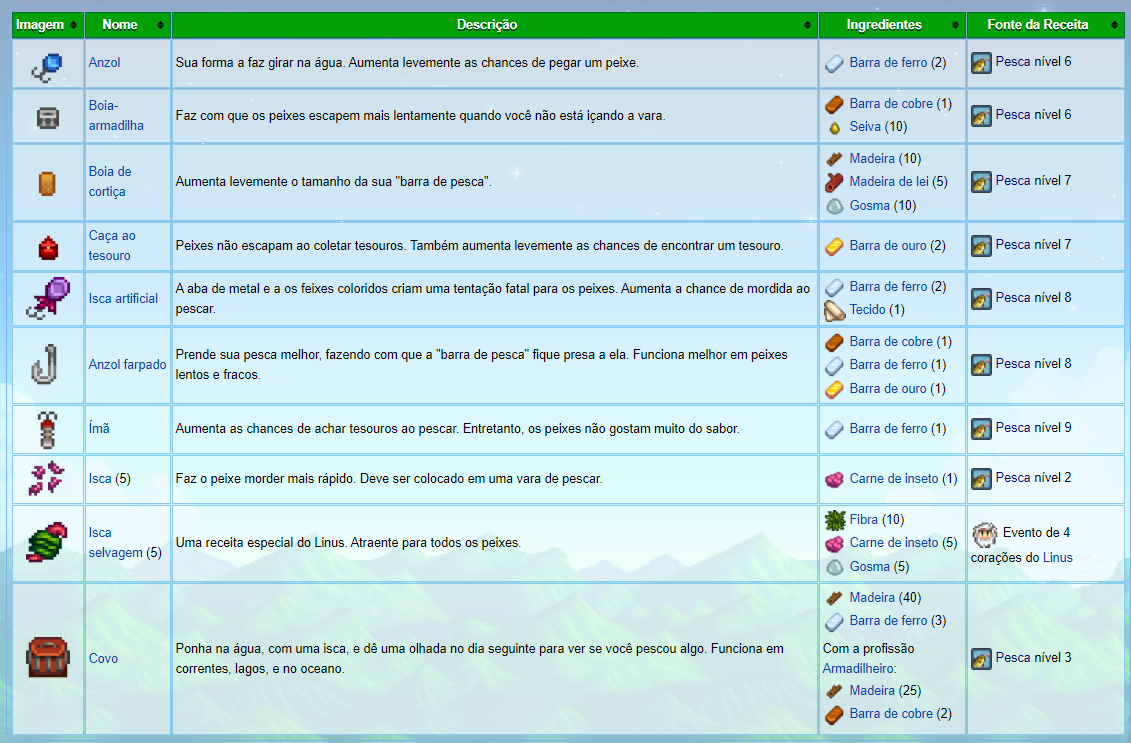Open the Isca selvagem link
The image size is (1131, 743).
(115, 542)
